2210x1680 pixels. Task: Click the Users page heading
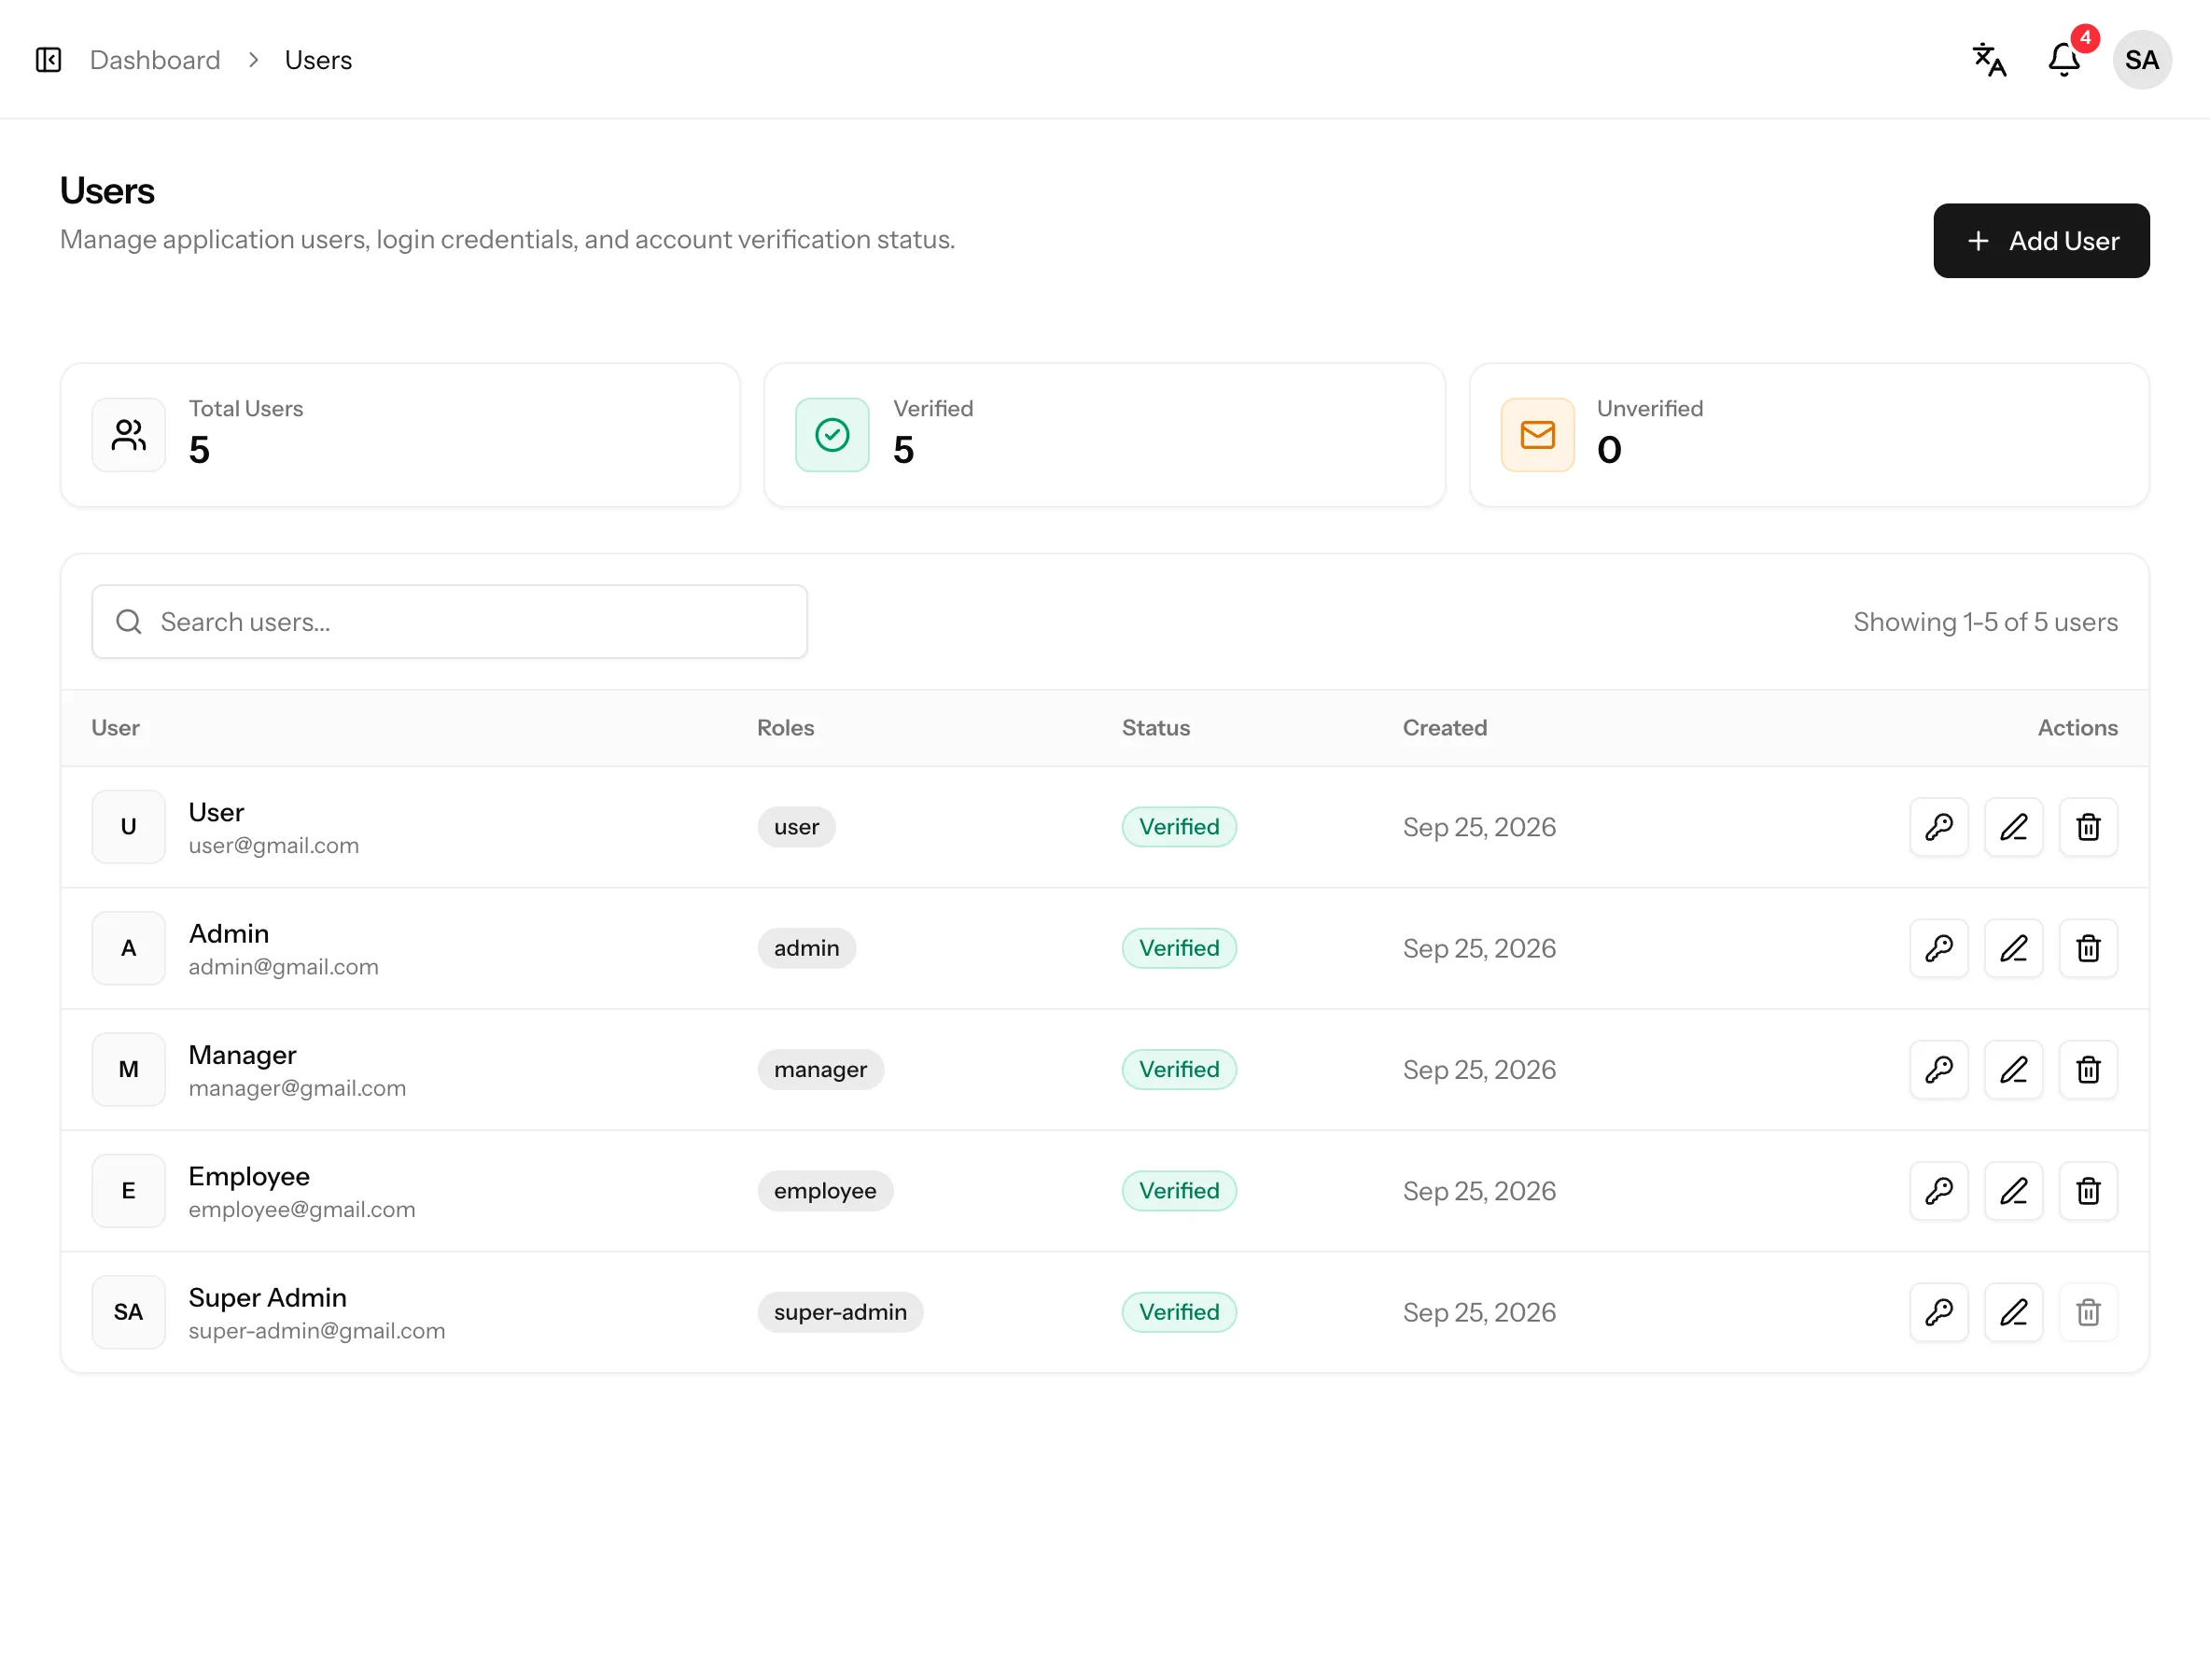tap(107, 191)
